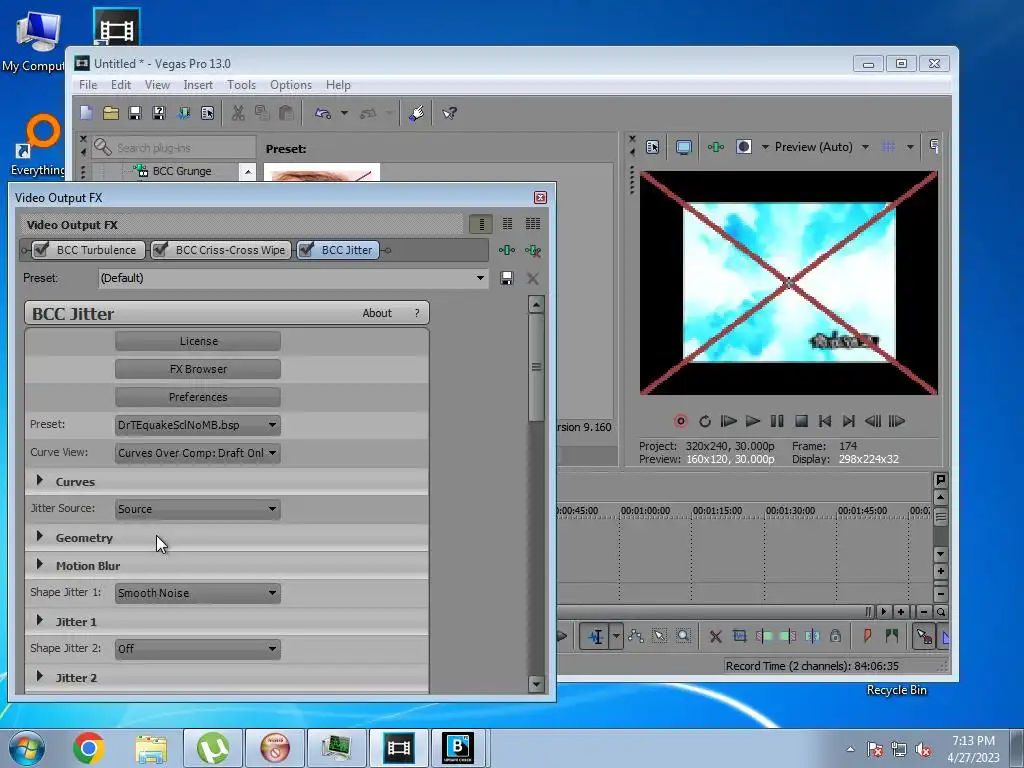Start recording with the red record button
Viewport: 1024px width, 768px height.
coord(680,421)
